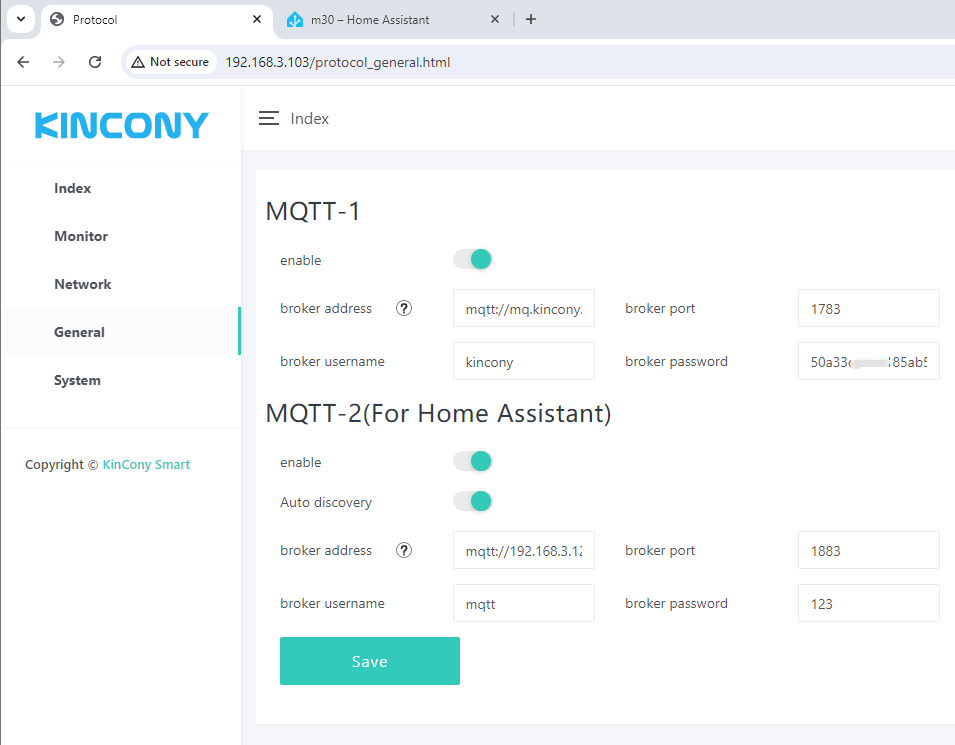Open the KinCony Smart copyright link
This screenshot has height=745, width=955.
[146, 464]
